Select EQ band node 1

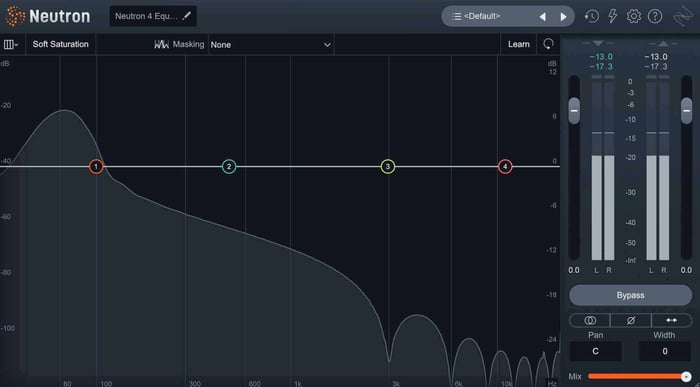(96, 166)
